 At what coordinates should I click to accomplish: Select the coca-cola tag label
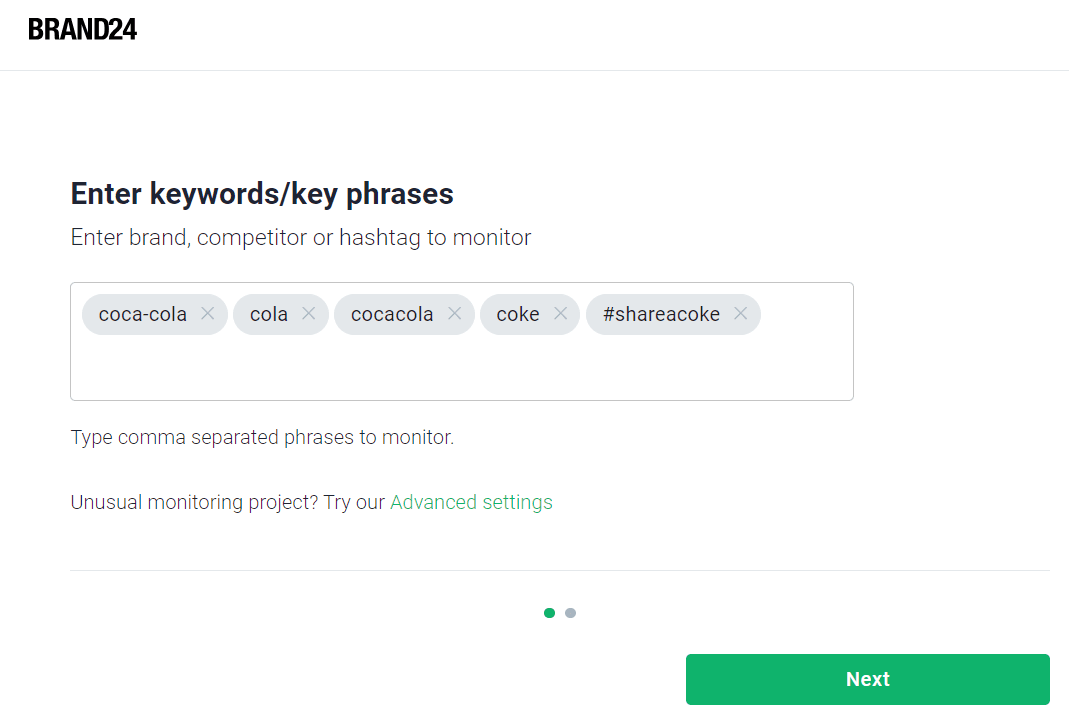pyautogui.click(x=142, y=314)
